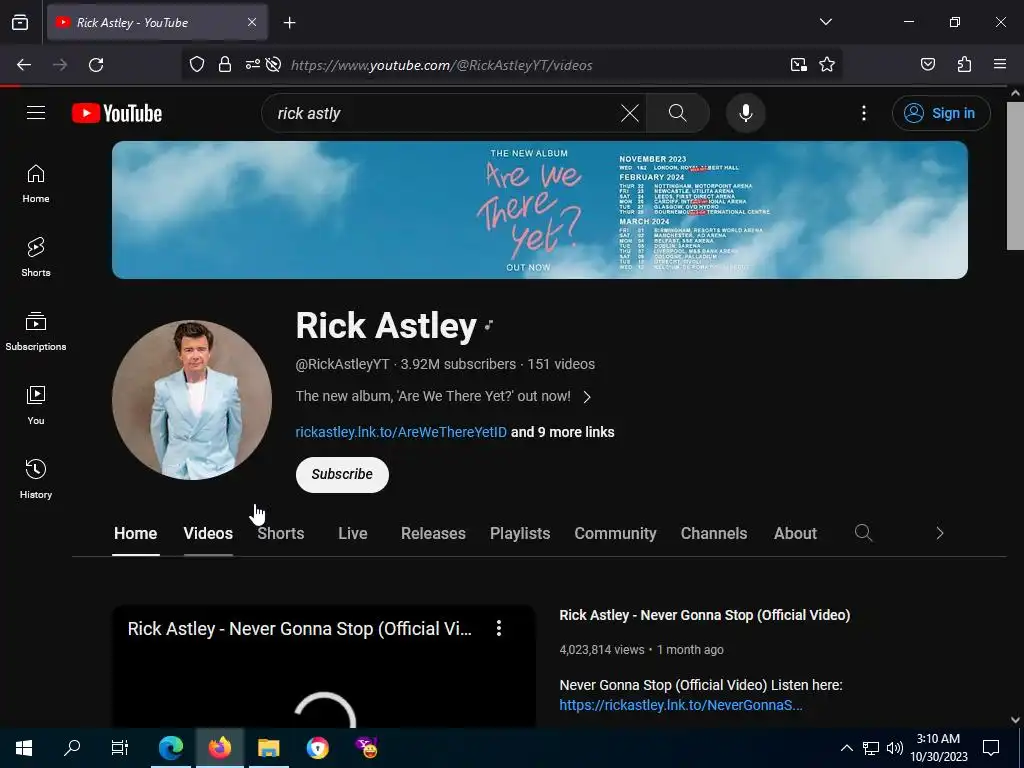Switch to the Channels tab
The width and height of the screenshot is (1024, 768).
click(x=714, y=533)
